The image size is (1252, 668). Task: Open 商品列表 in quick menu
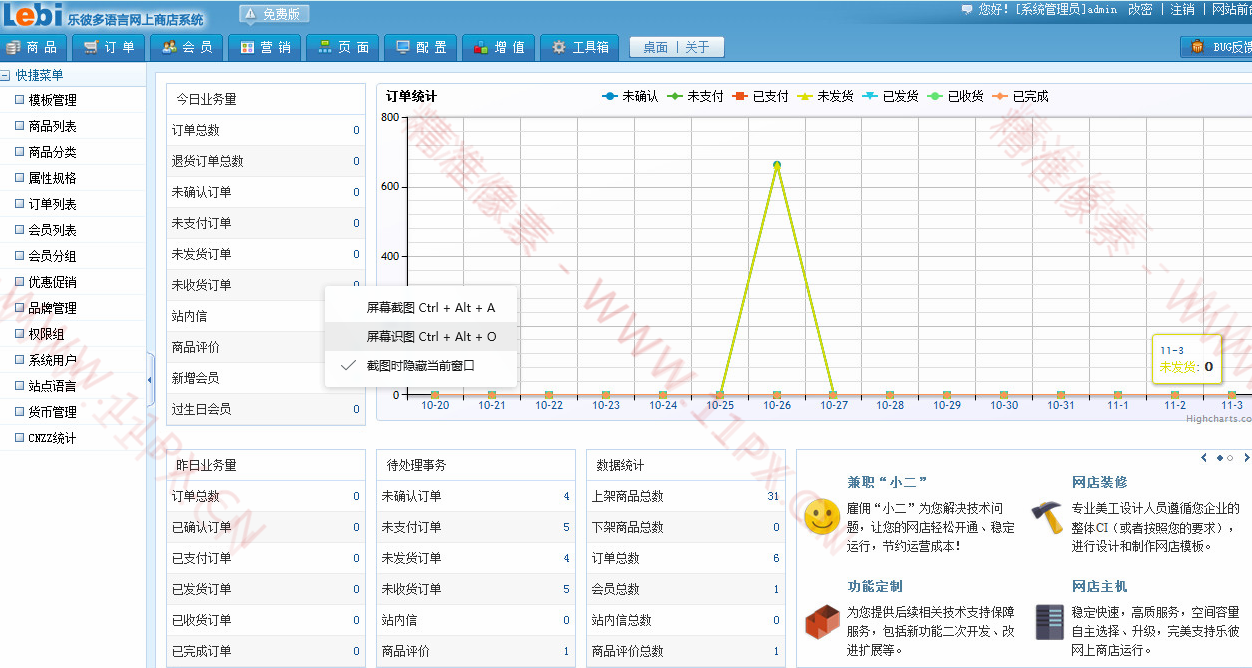(x=52, y=126)
